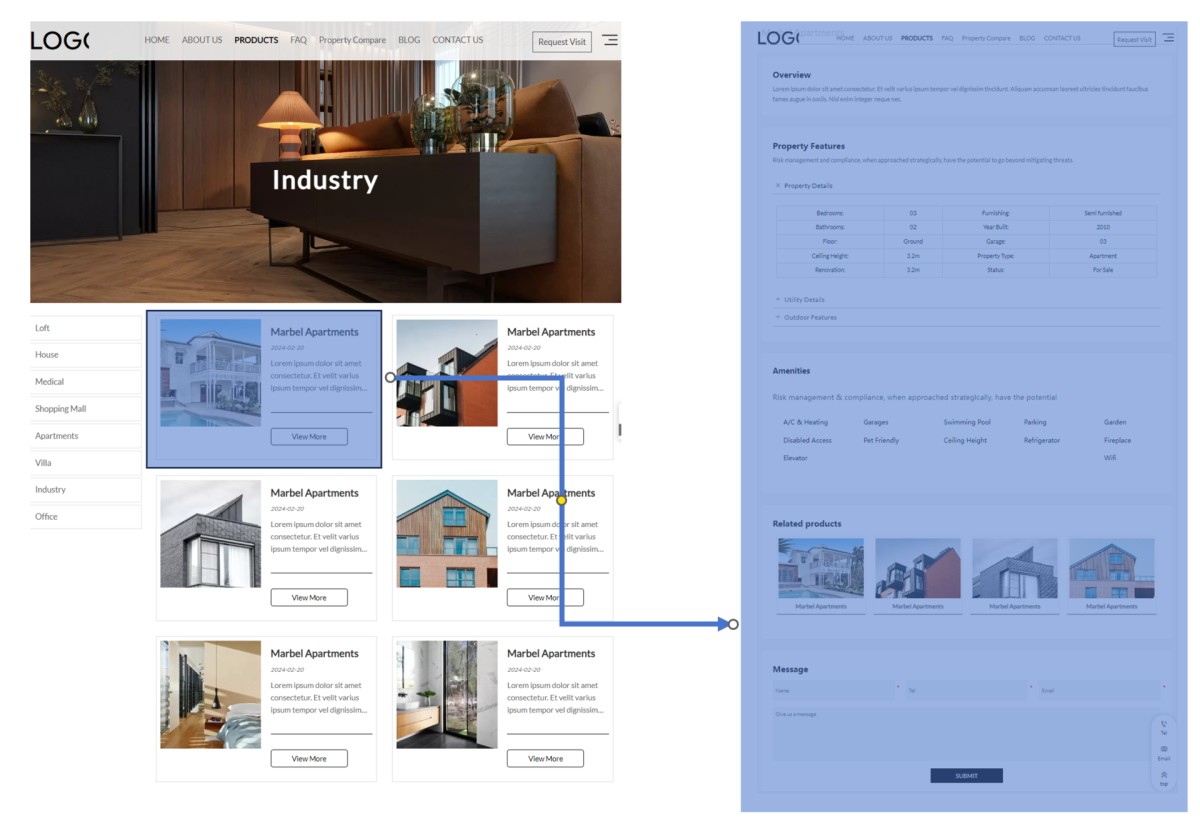The height and width of the screenshot is (825, 1200).
Task: Select the Loft category in the sidebar
Action: [x=86, y=328]
